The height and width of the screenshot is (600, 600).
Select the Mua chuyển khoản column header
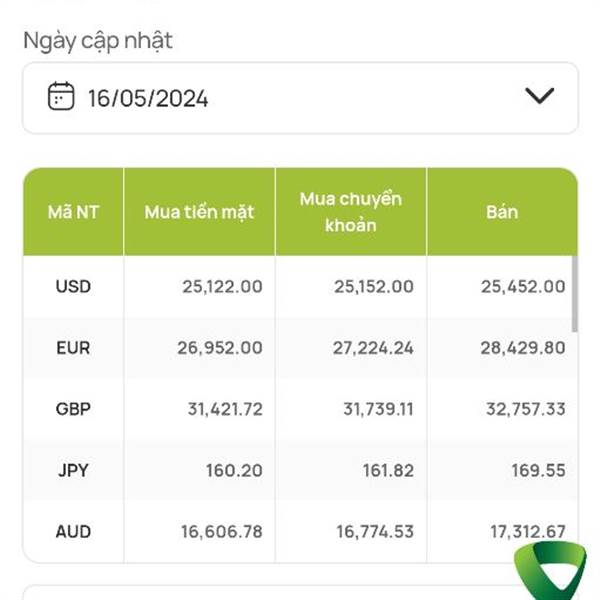[351, 212]
